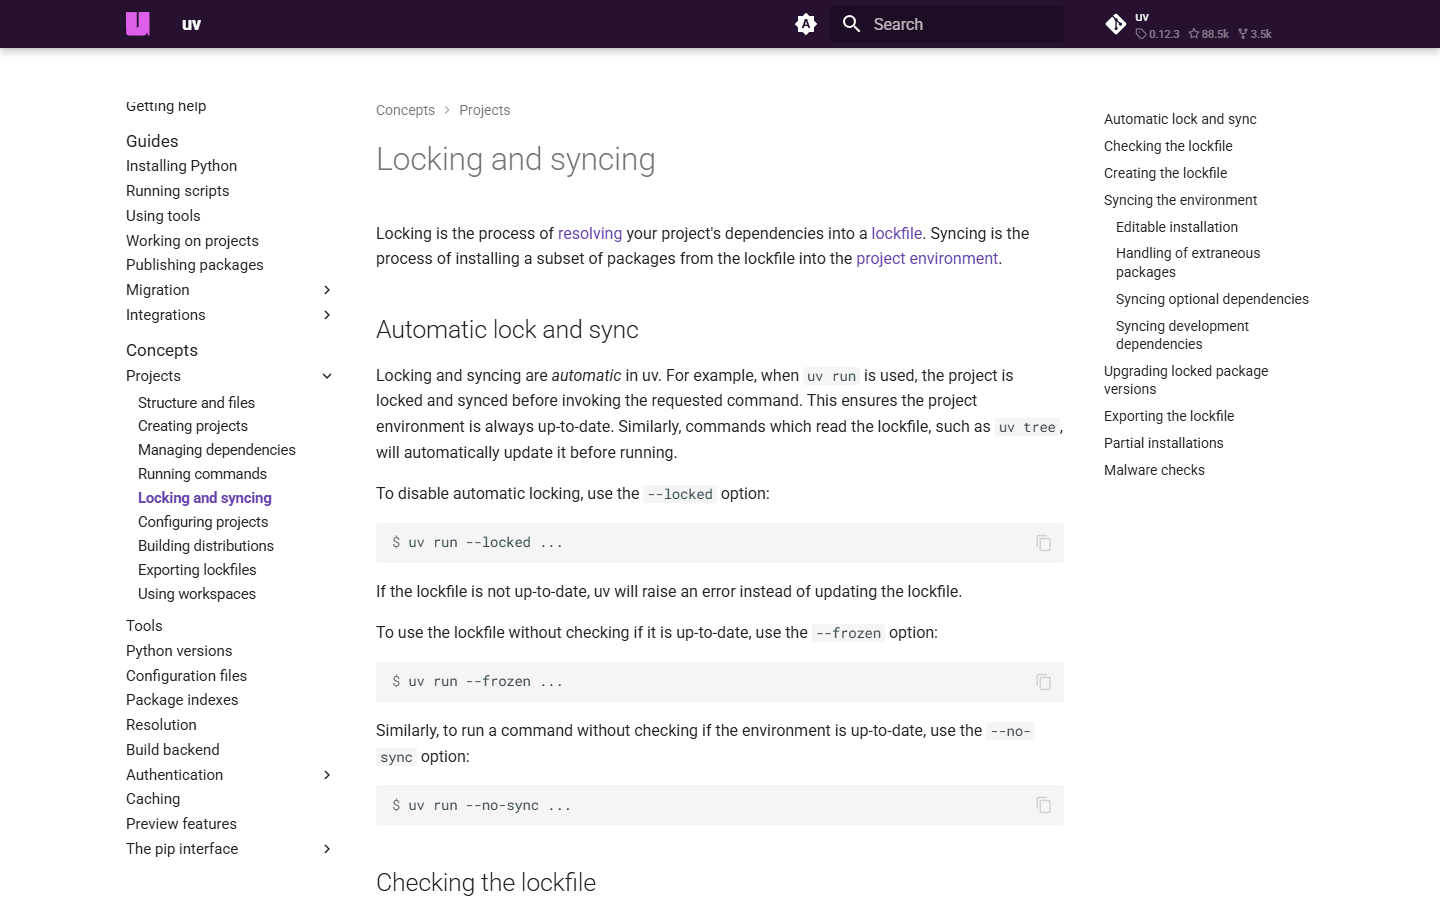The height and width of the screenshot is (900, 1440).
Task: Jump to Malware checks section
Action: 1154,470
